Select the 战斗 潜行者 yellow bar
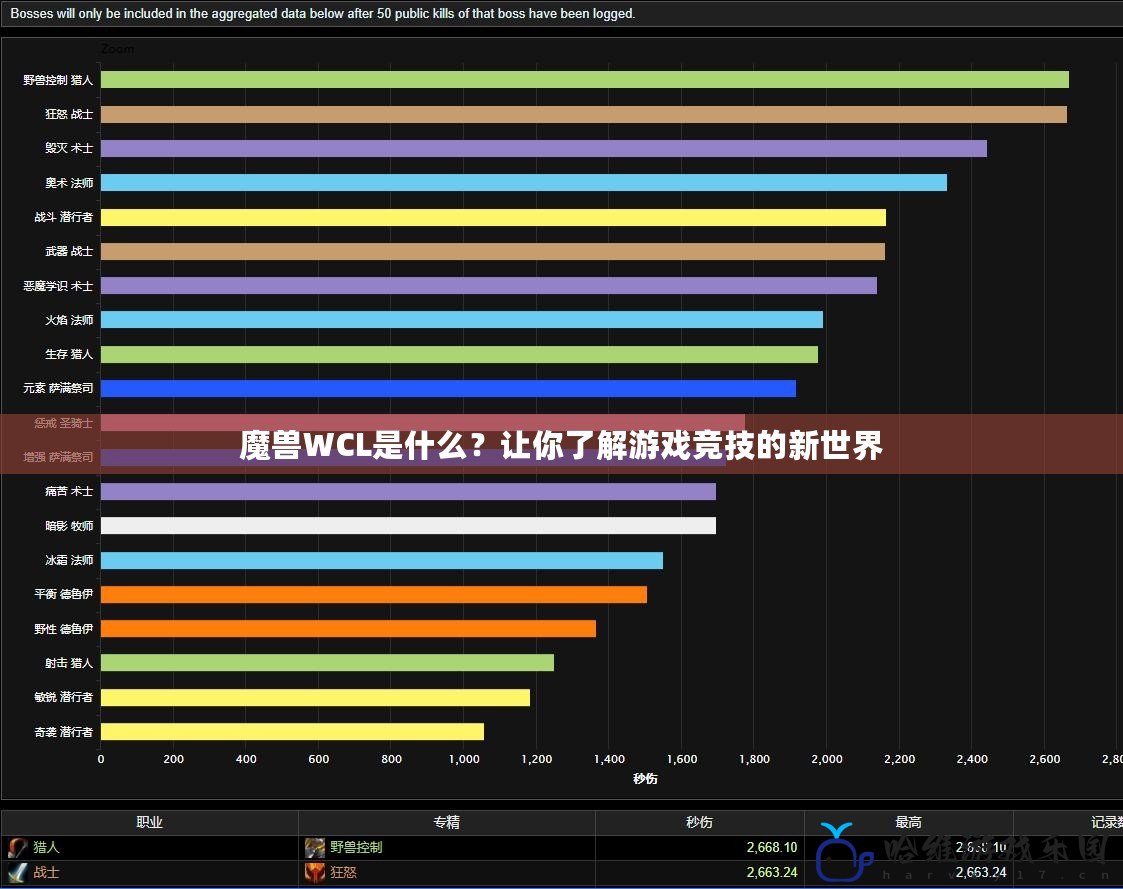 [x=493, y=217]
